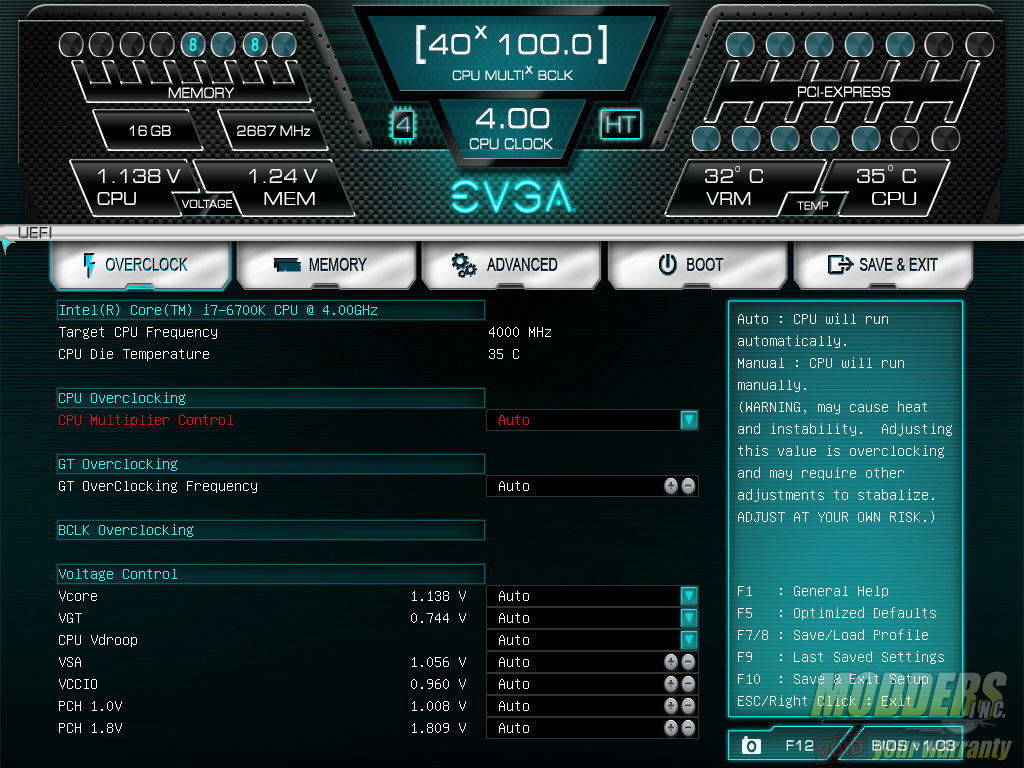Click the CPU Die Temperature 35 C value
The image size is (1024, 768).
pos(504,354)
